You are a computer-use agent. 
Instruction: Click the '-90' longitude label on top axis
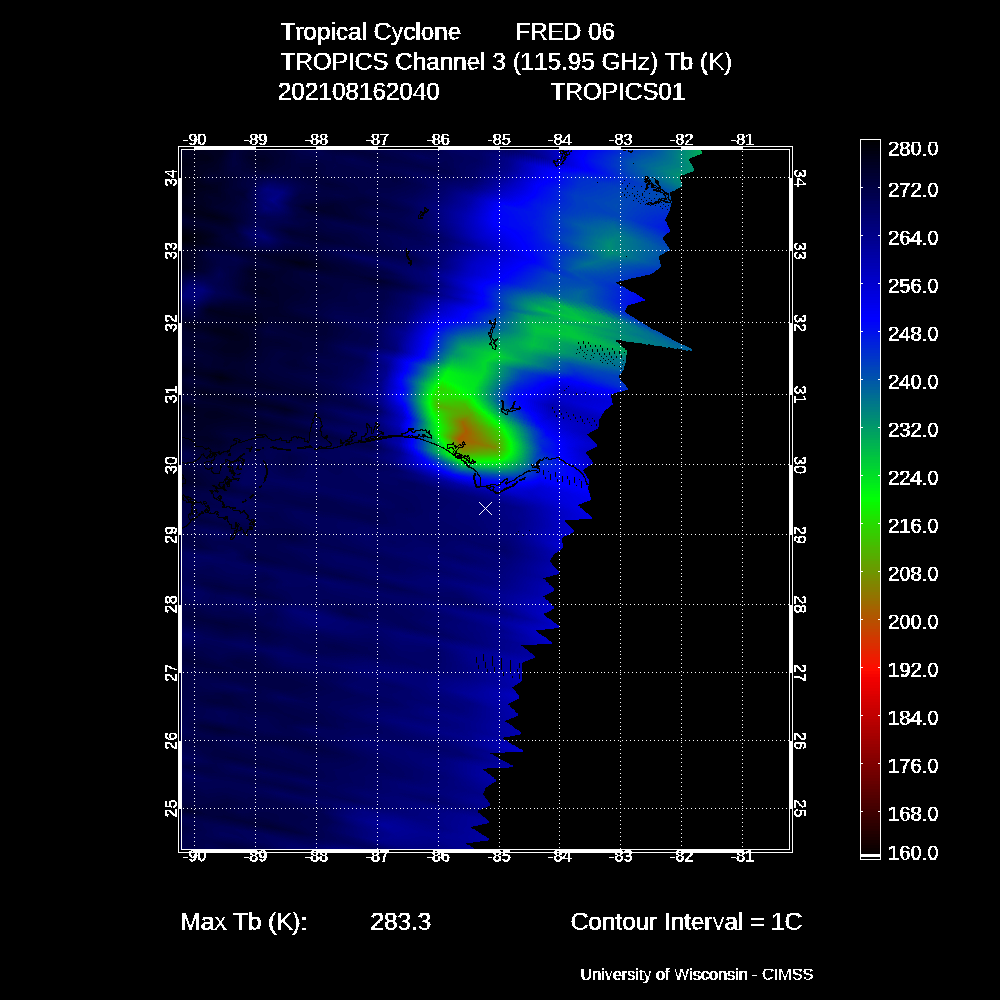(x=195, y=140)
